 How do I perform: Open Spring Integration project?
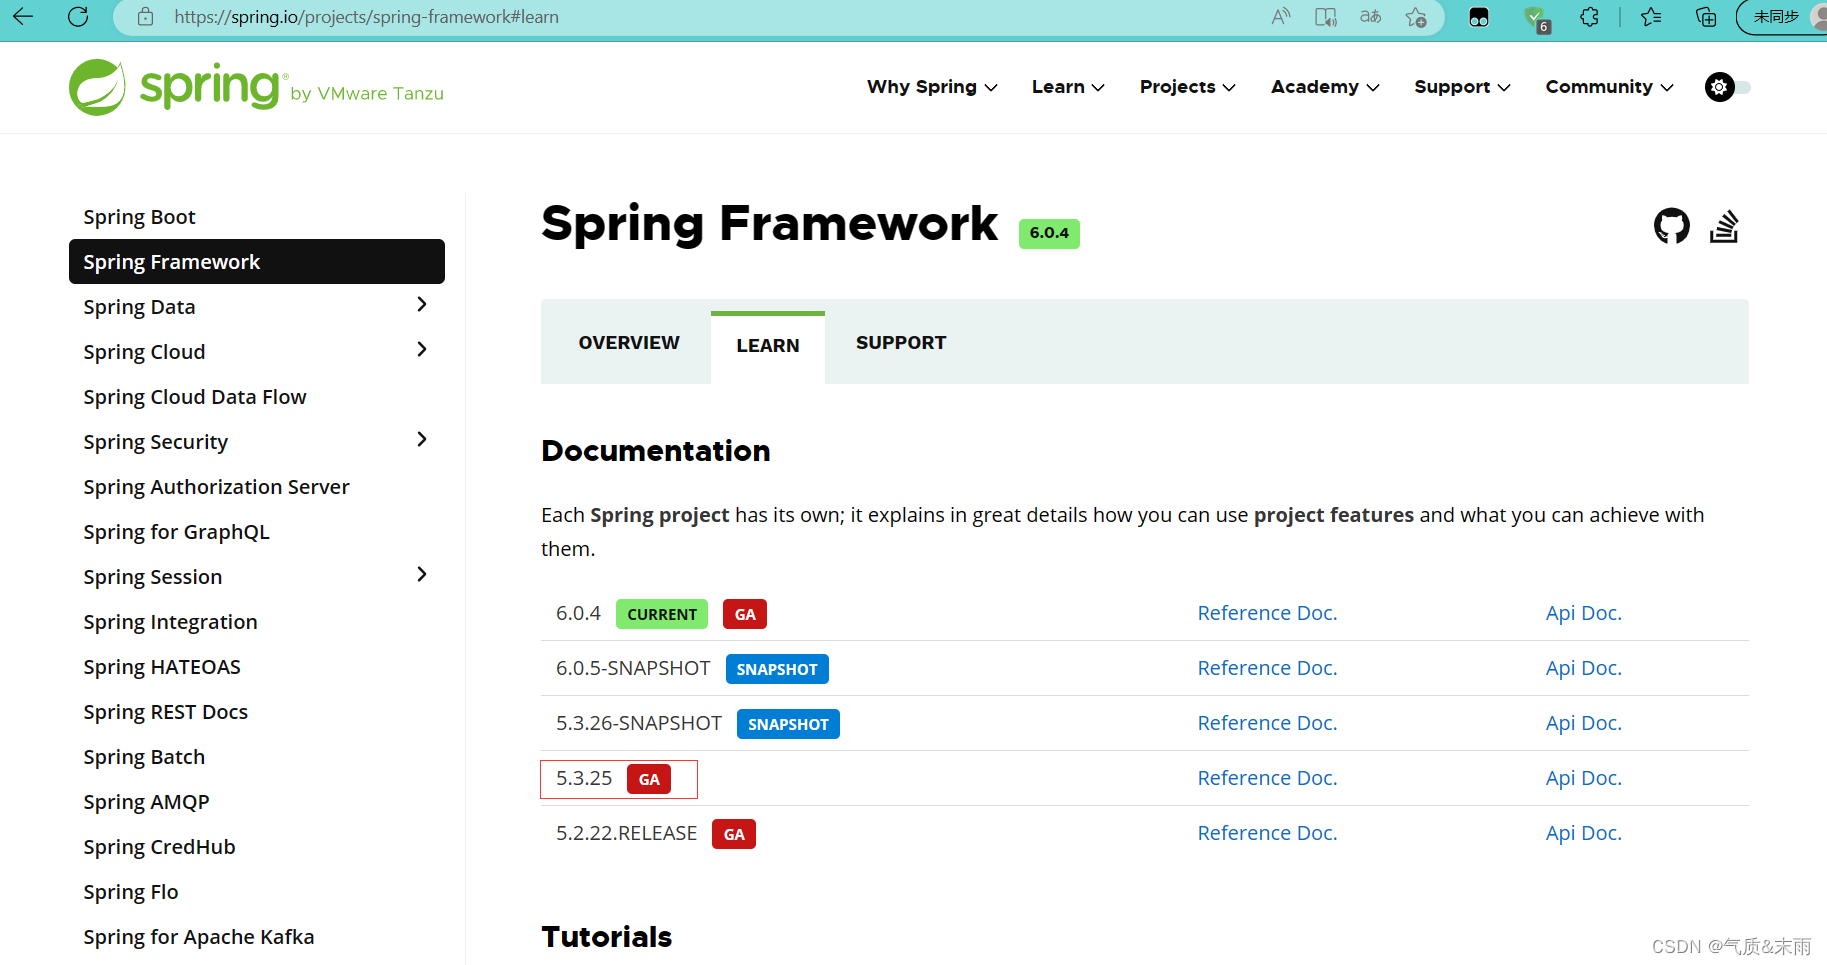pos(171,622)
